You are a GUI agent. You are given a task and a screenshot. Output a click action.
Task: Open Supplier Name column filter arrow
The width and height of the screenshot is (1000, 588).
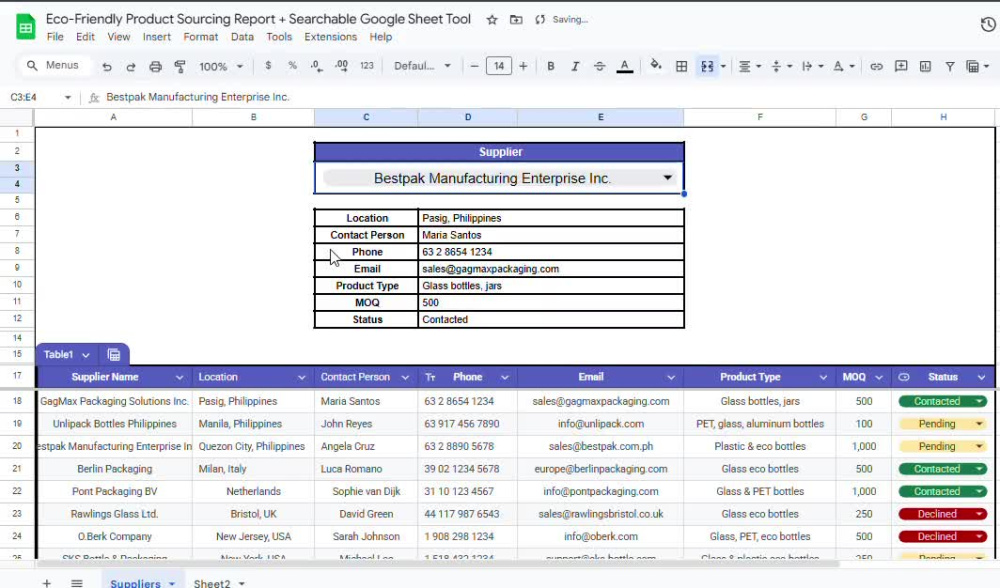coord(179,378)
